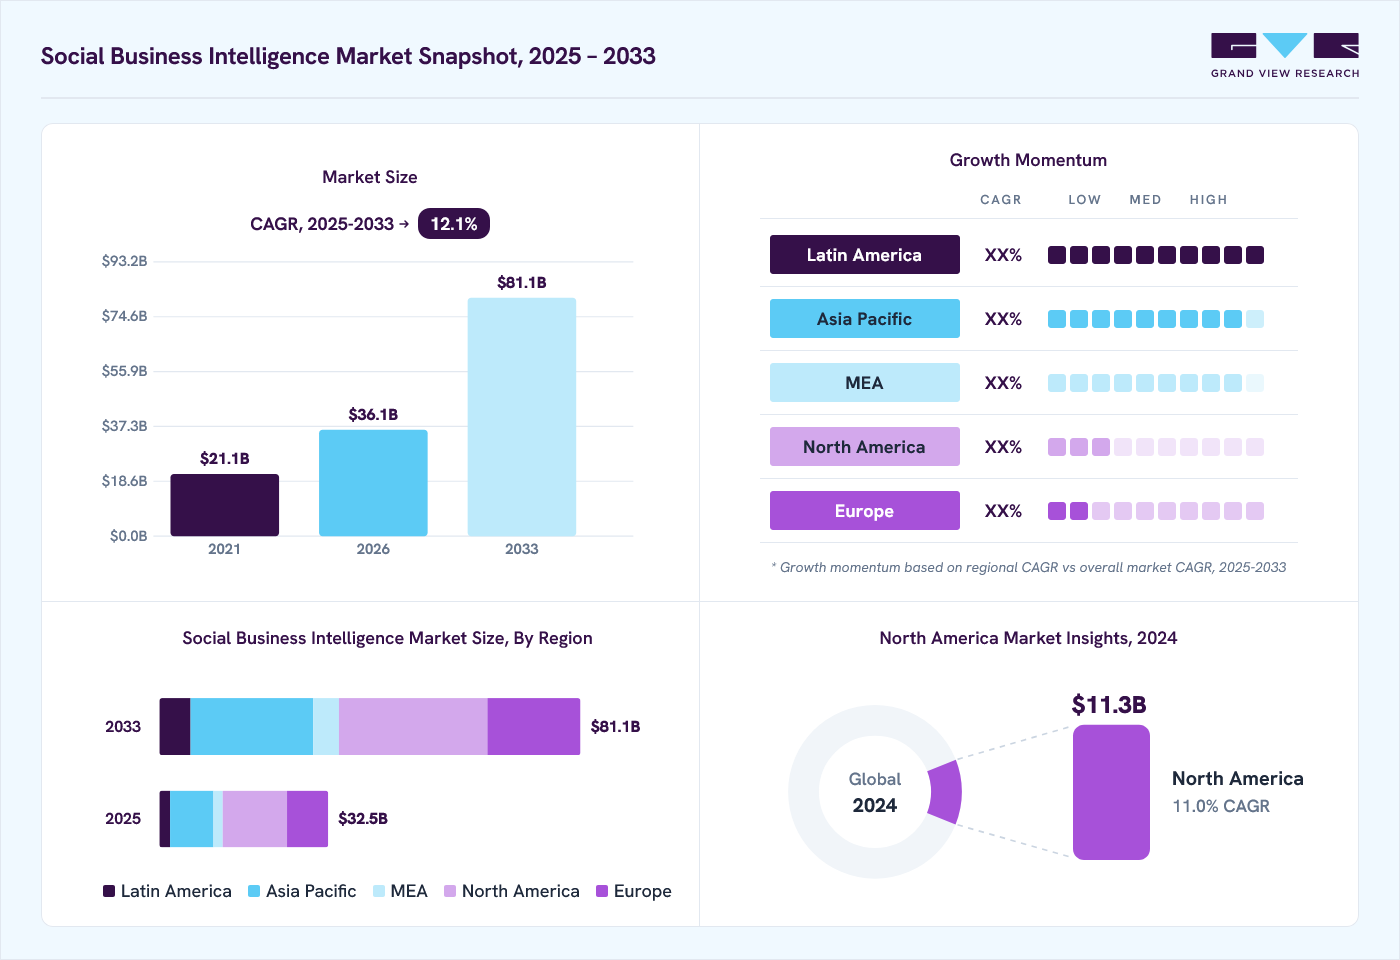1400x960 pixels.
Task: Click the North America region button
Action: point(865,447)
